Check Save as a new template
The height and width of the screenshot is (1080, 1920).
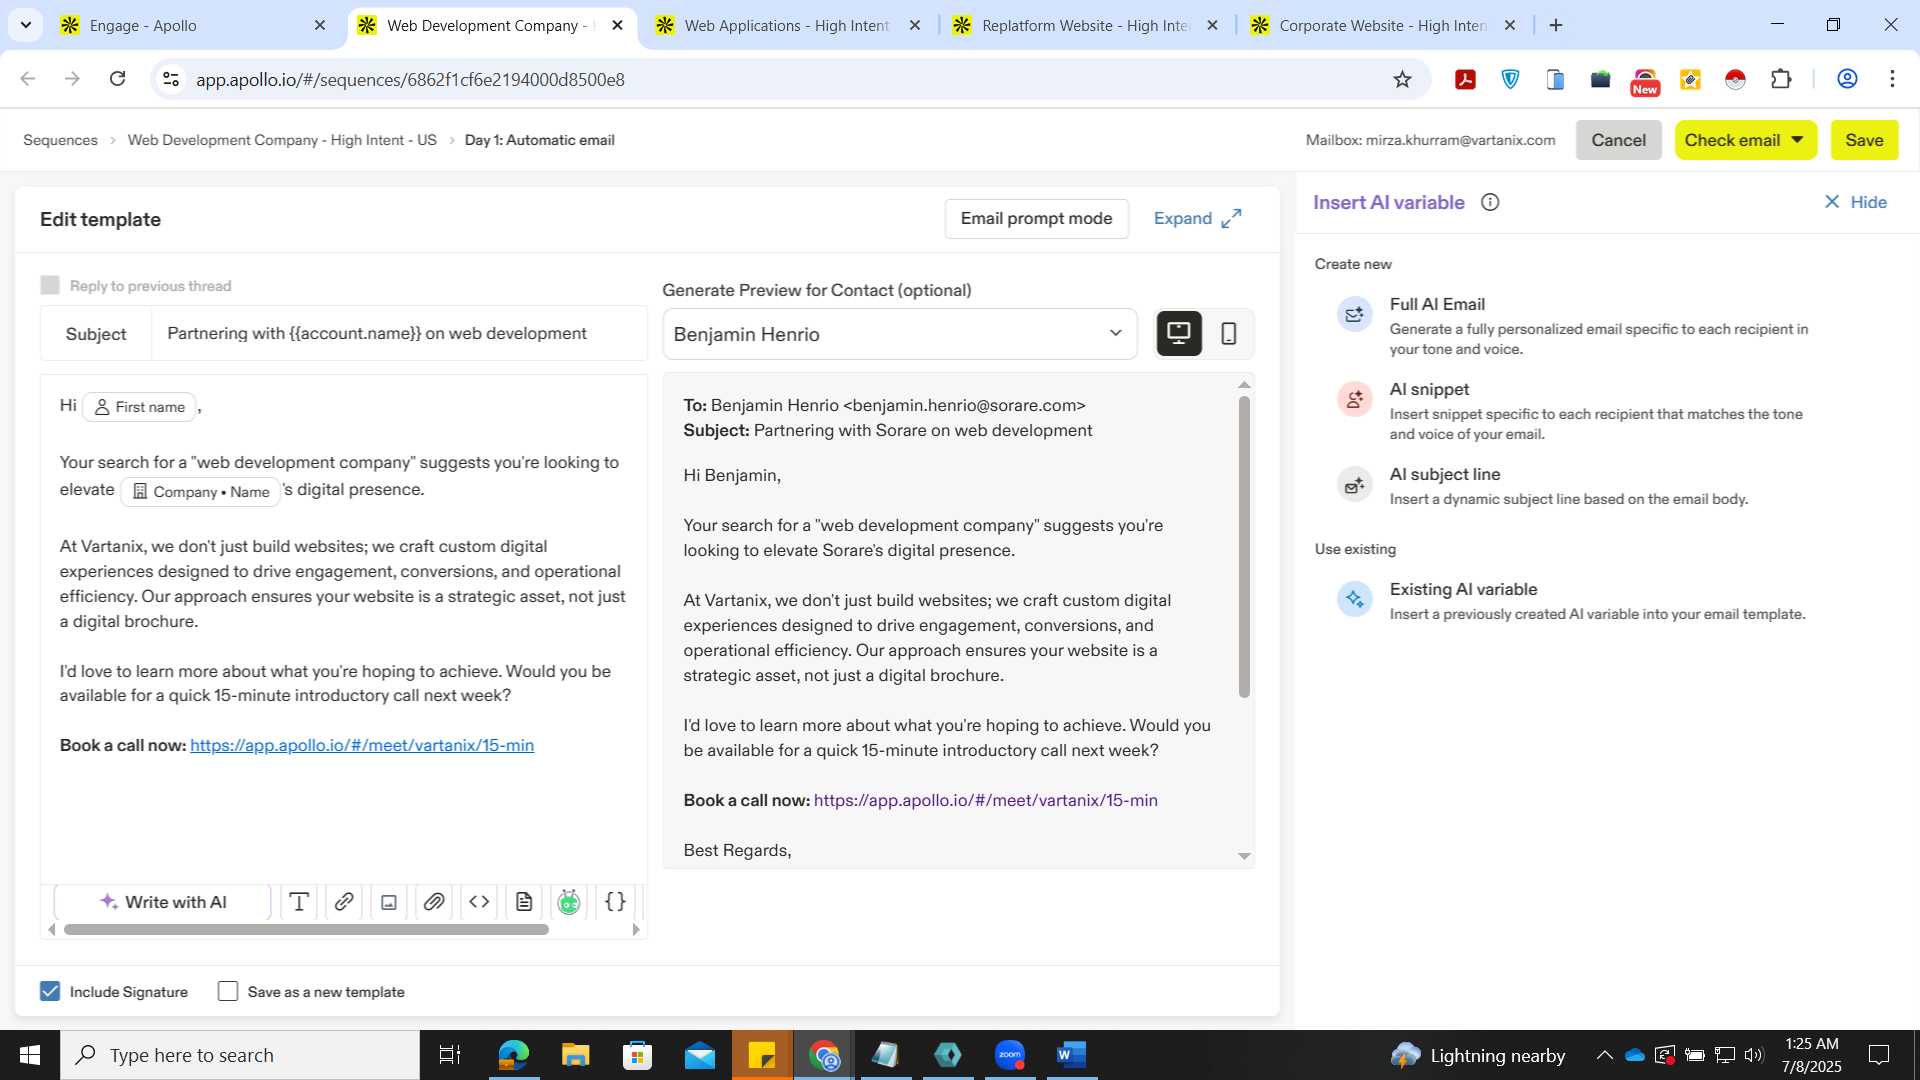coord(228,991)
